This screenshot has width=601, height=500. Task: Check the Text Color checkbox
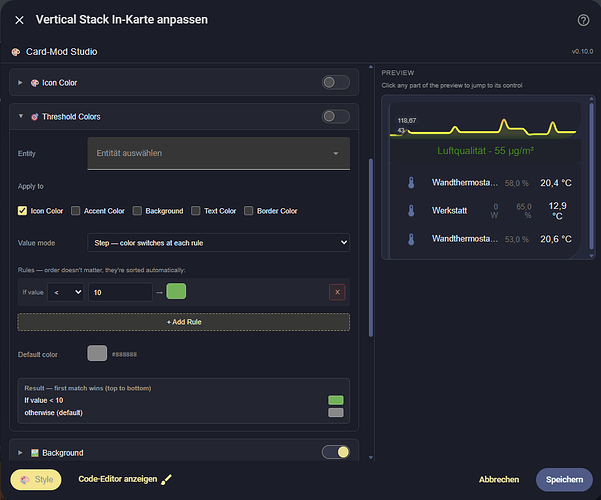195,211
